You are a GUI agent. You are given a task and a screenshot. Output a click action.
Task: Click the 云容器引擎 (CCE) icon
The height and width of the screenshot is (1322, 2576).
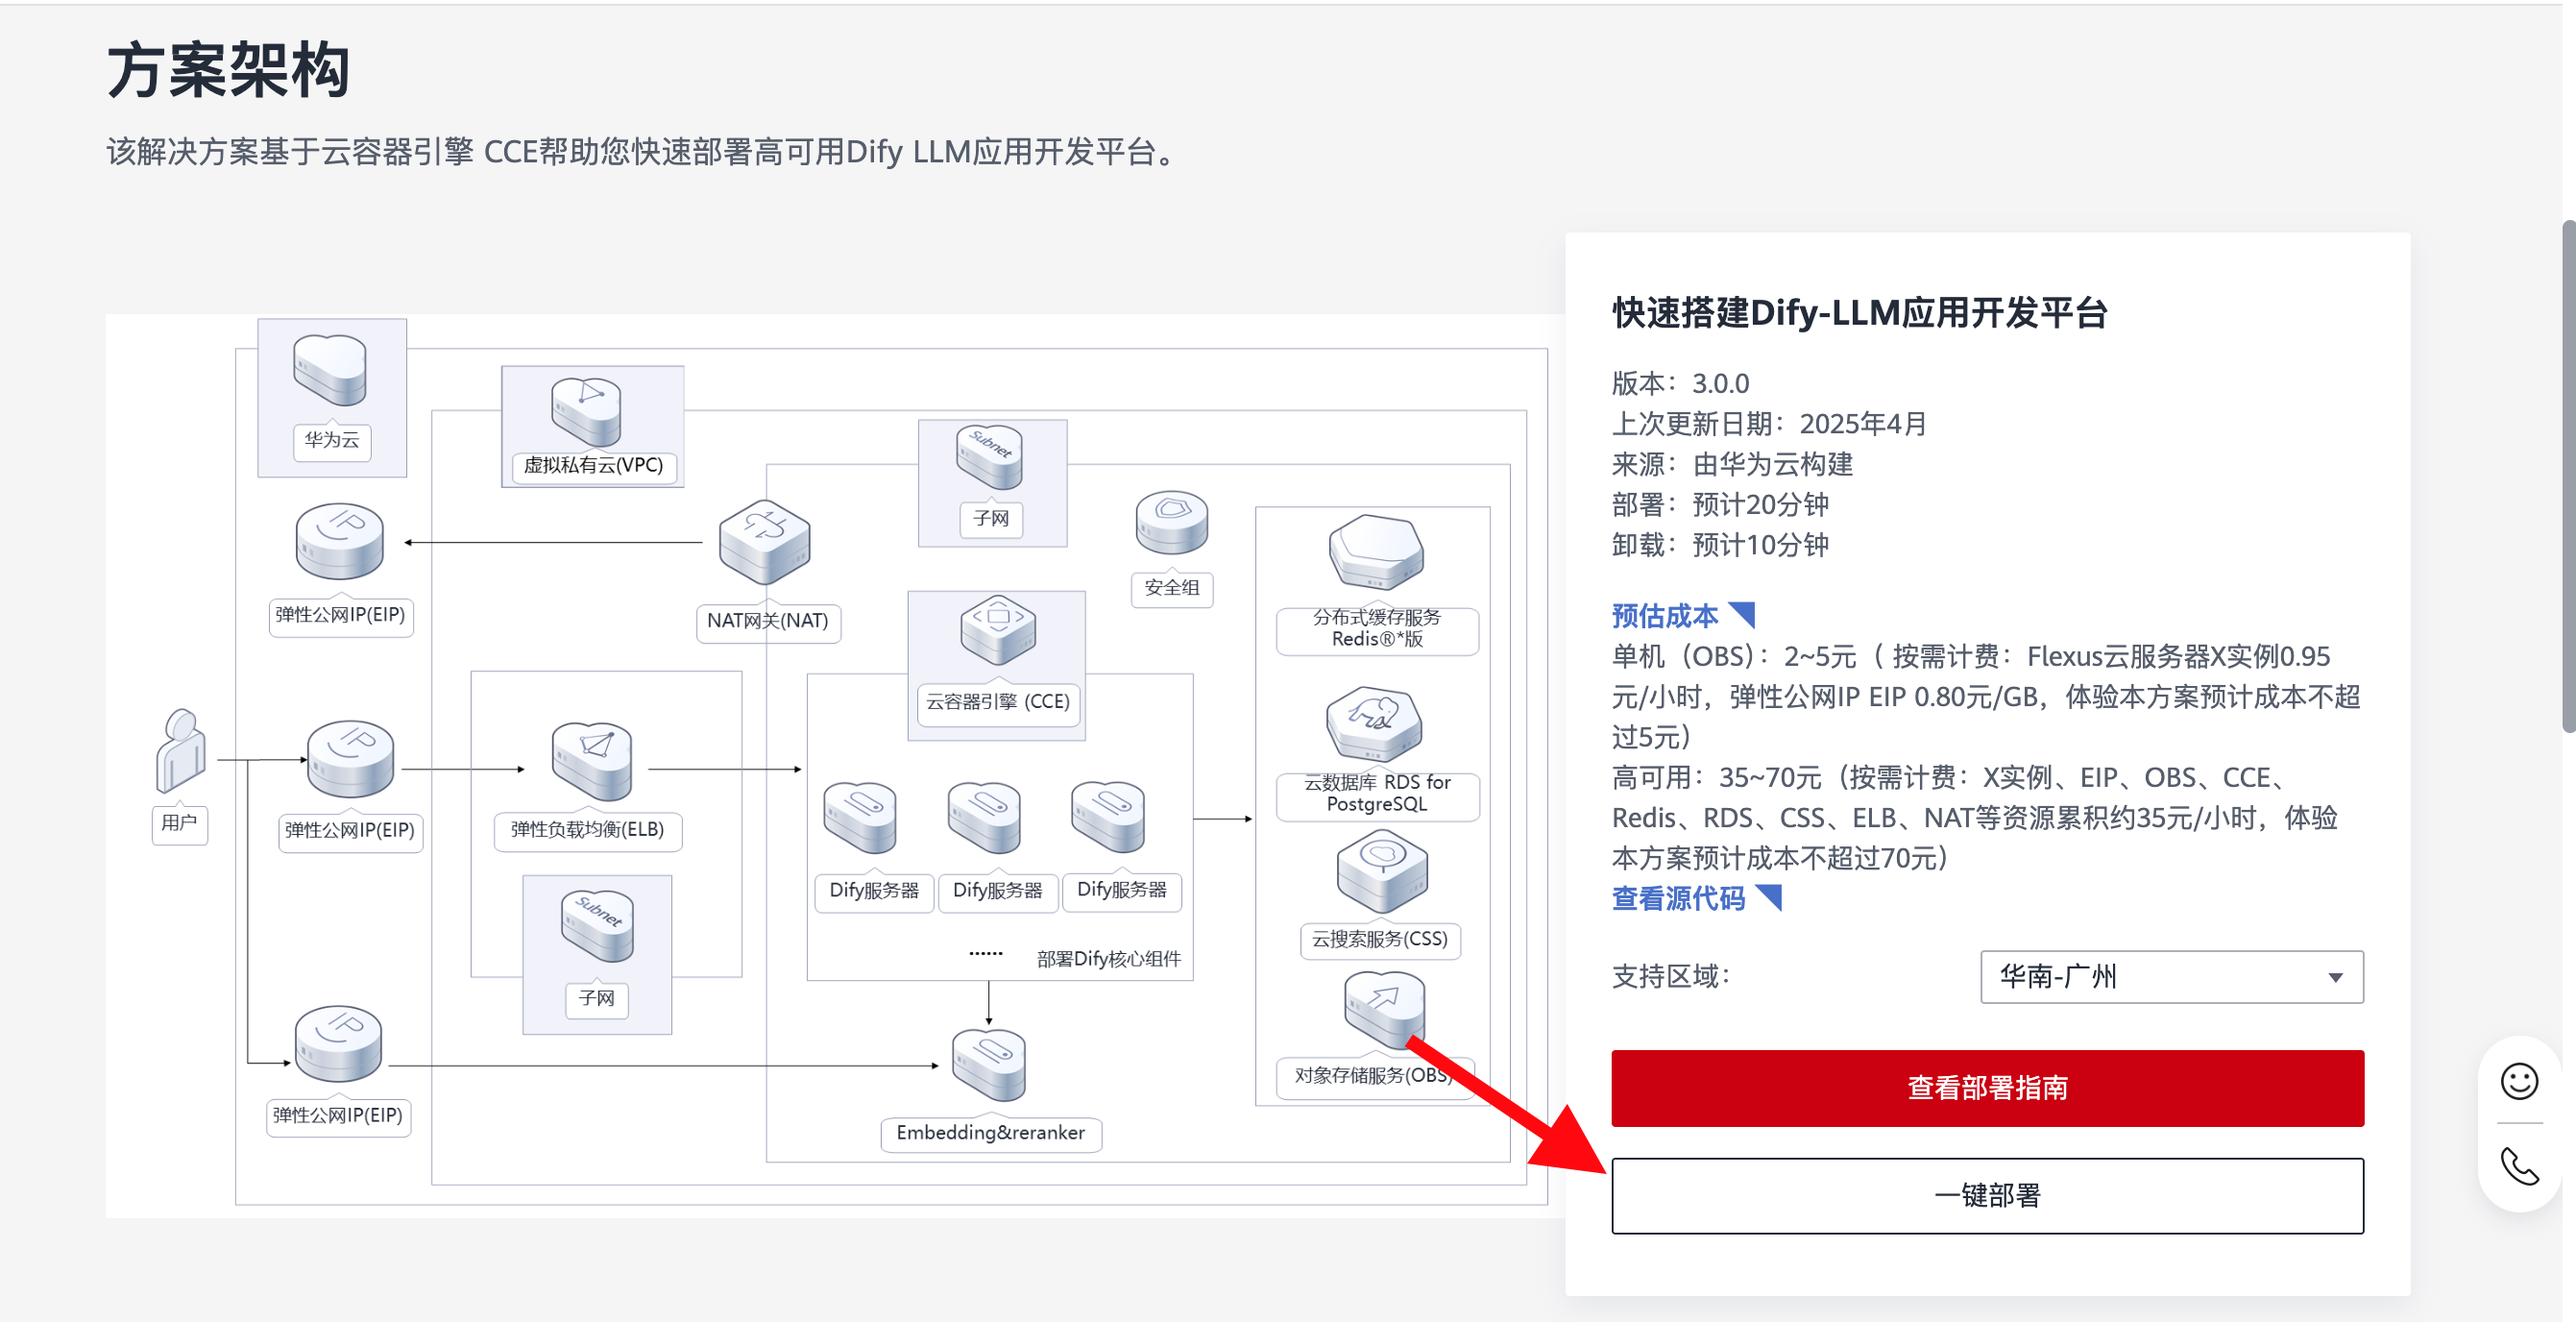point(998,630)
